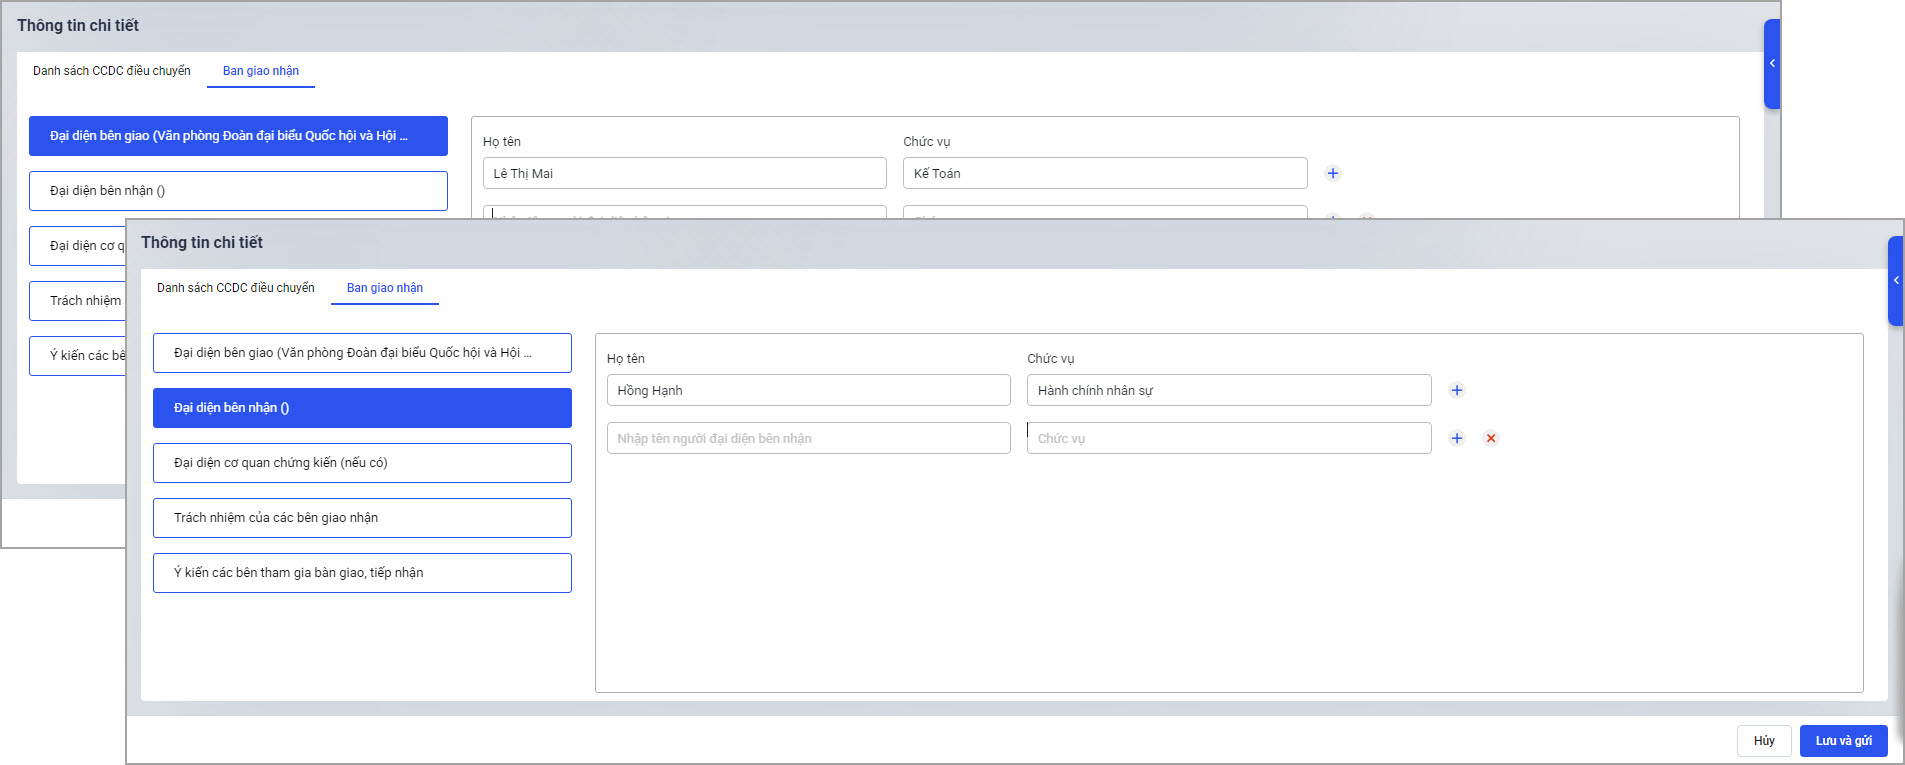Switch to Ban giao nhận tab in front window
The height and width of the screenshot is (765, 1905).
[x=384, y=288]
